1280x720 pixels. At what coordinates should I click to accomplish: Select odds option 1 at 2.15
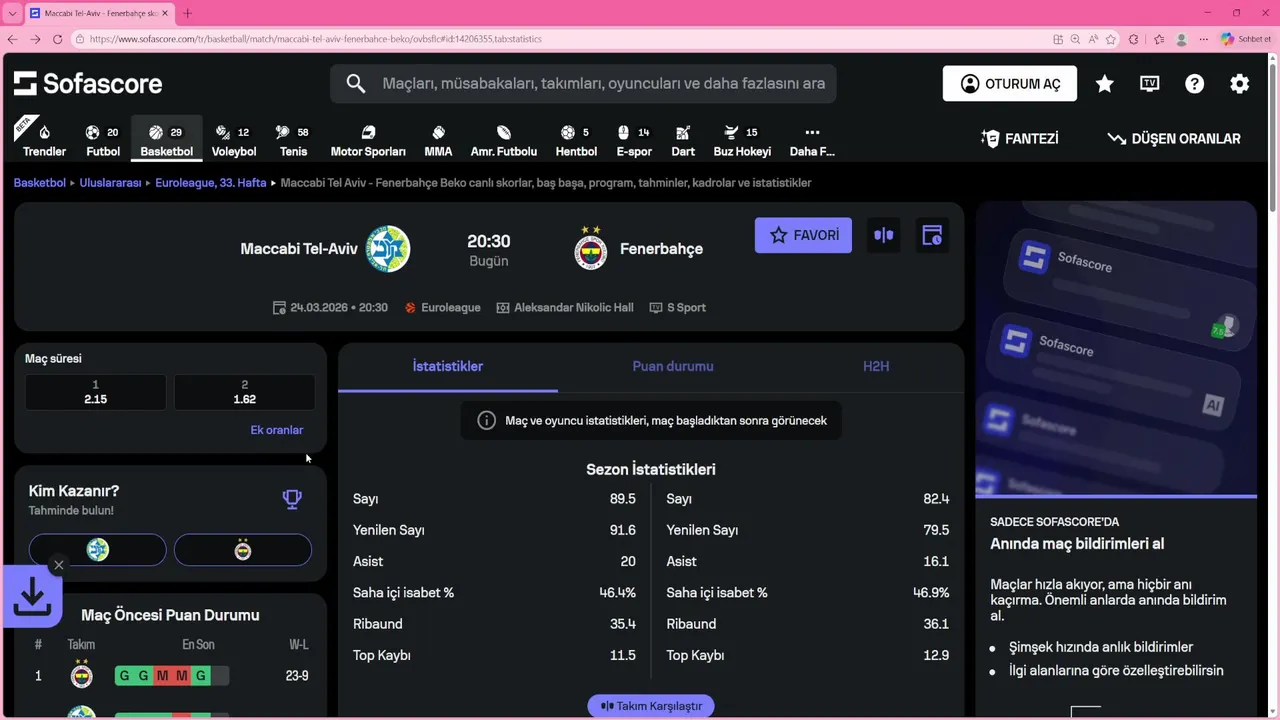coord(96,392)
